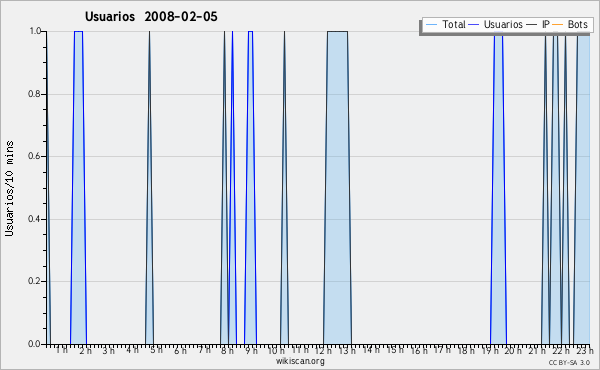Screen dimensions: 600x370
Task: Click the 17 h x-axis label
Action: coord(442,350)
